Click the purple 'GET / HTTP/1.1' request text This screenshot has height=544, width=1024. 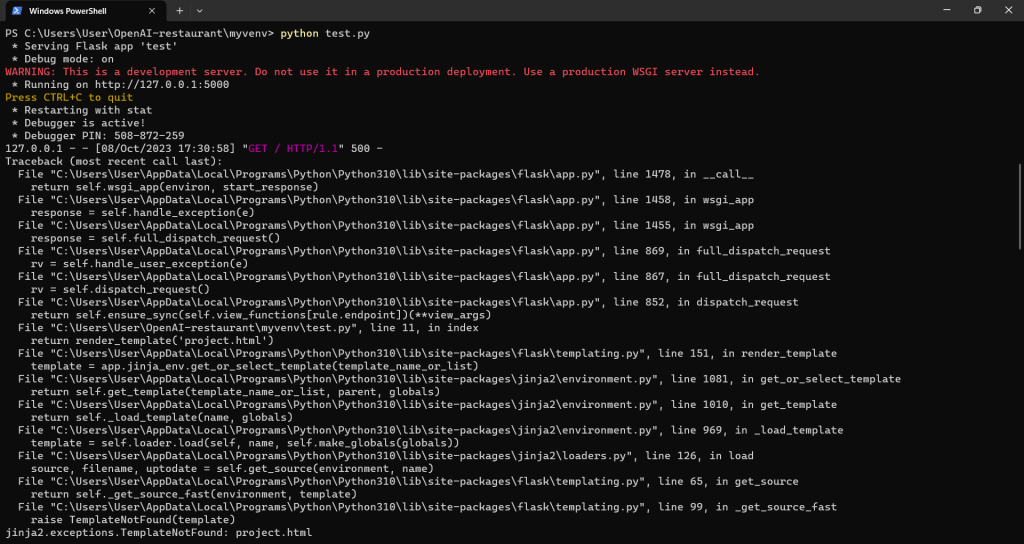point(293,149)
